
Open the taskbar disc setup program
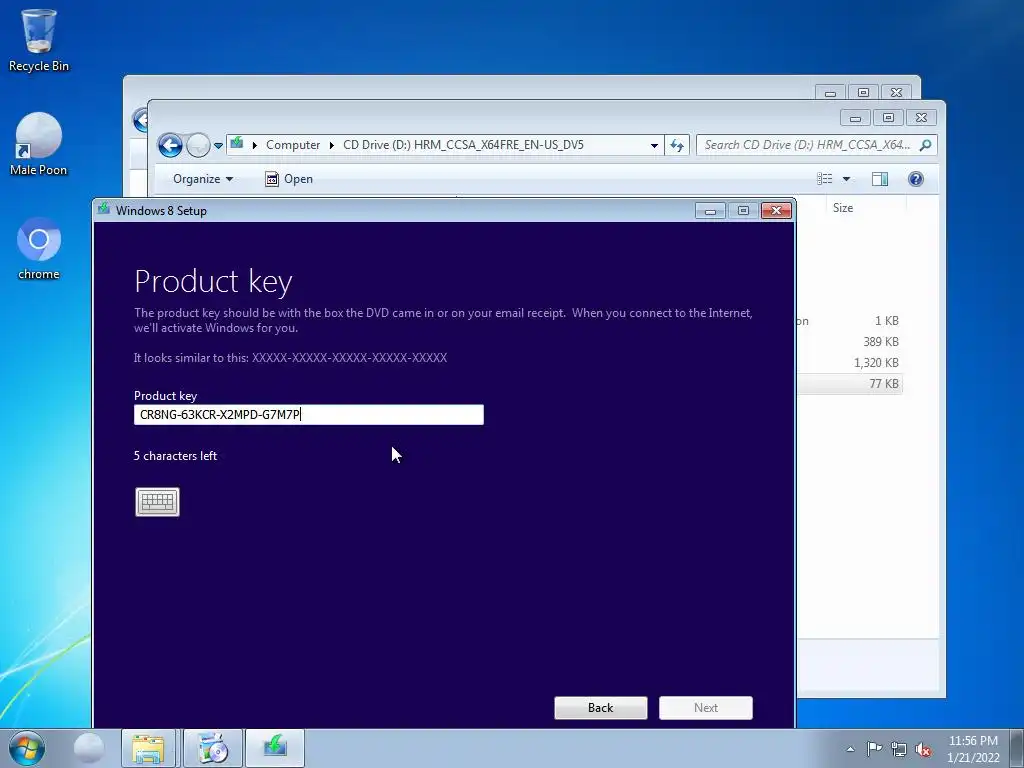click(213, 748)
